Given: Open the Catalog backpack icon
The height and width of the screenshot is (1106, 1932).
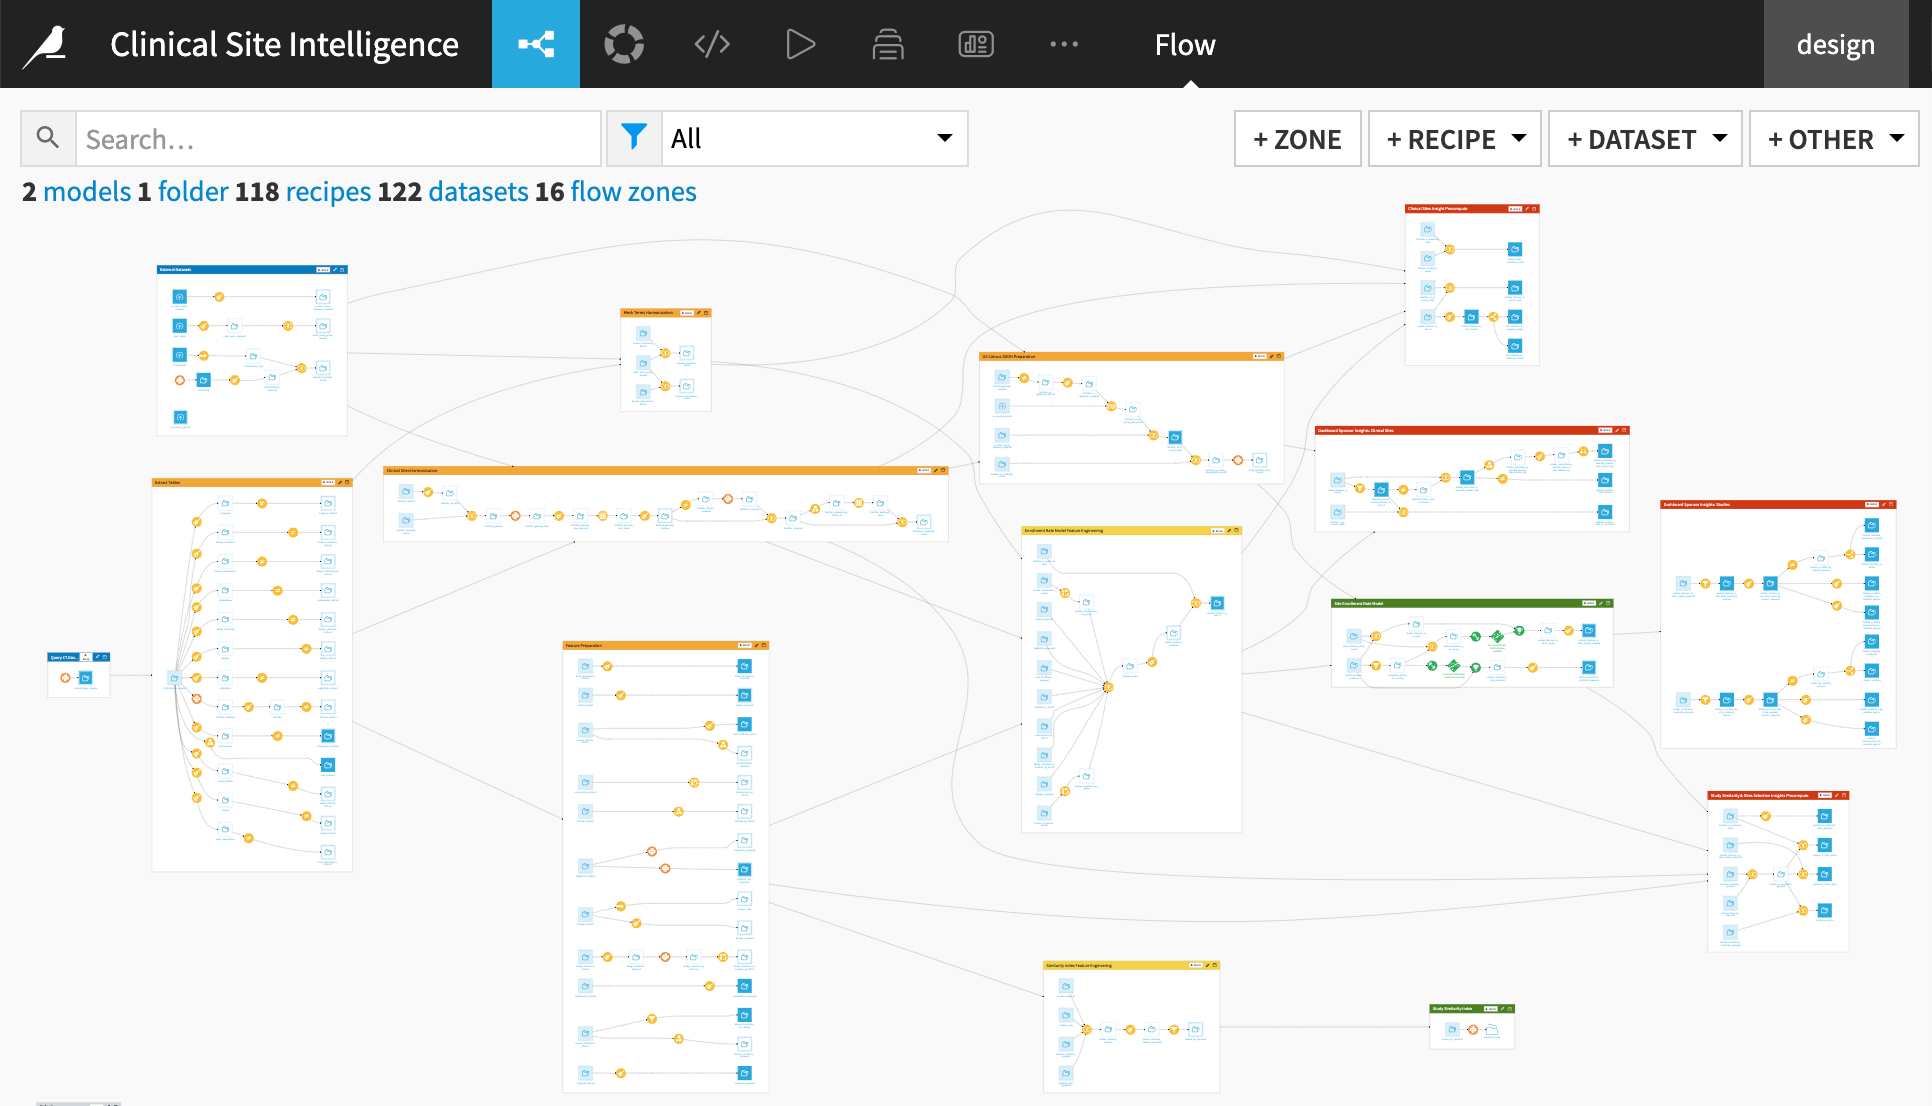Looking at the screenshot, I should [888, 44].
